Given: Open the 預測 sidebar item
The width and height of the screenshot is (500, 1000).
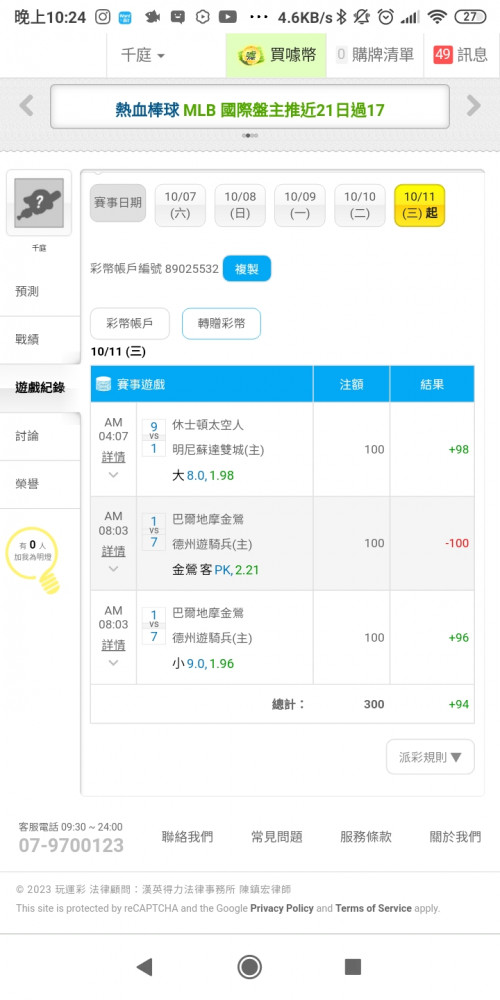Looking at the screenshot, I should tap(40, 291).
